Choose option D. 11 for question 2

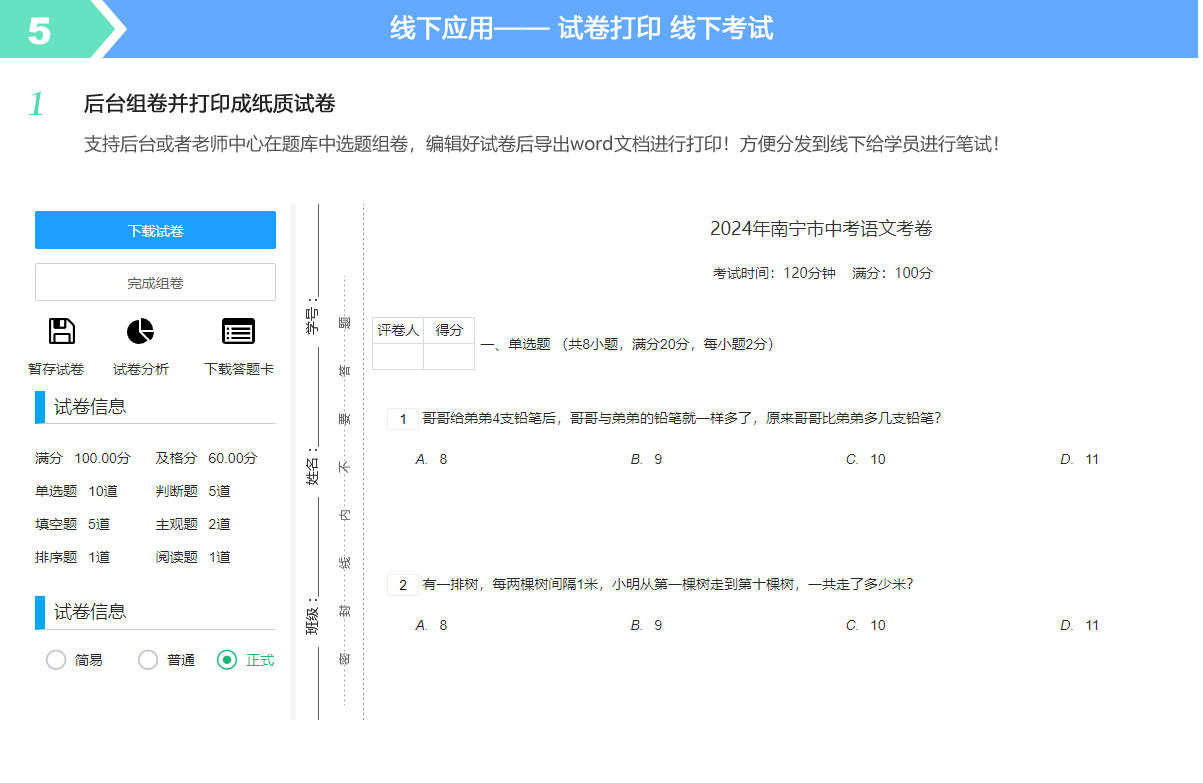pyautogui.click(x=1080, y=625)
